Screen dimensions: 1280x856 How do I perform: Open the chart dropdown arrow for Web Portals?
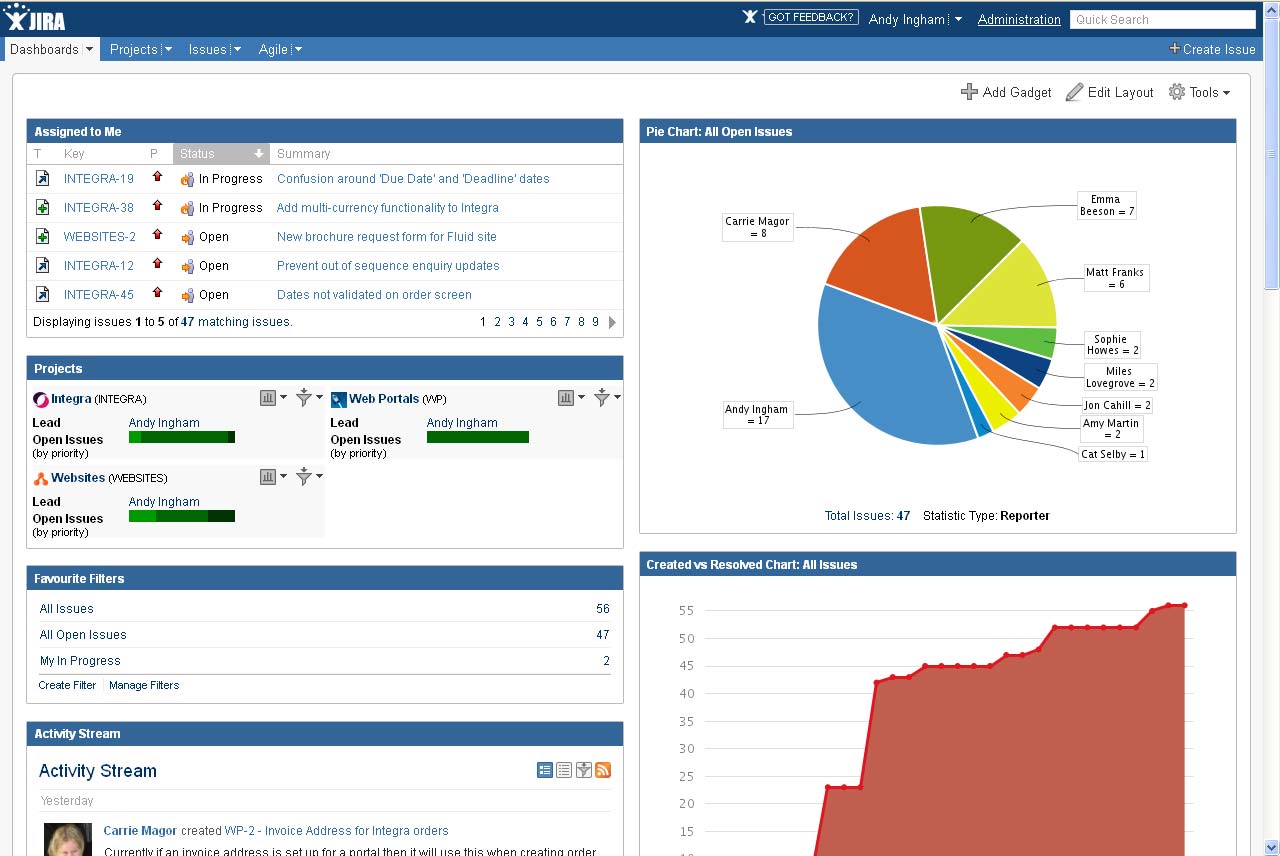(x=580, y=397)
